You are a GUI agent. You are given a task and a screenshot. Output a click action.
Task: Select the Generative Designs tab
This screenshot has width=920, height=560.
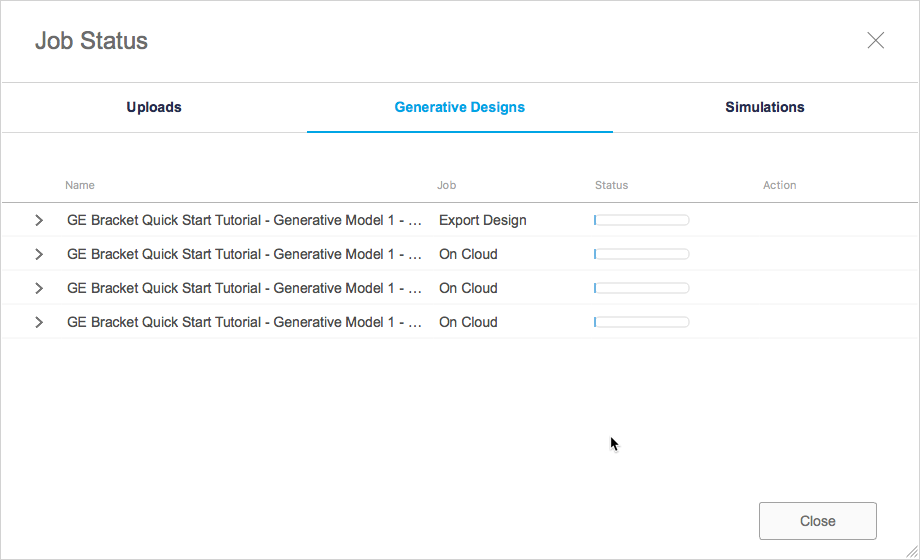point(460,107)
